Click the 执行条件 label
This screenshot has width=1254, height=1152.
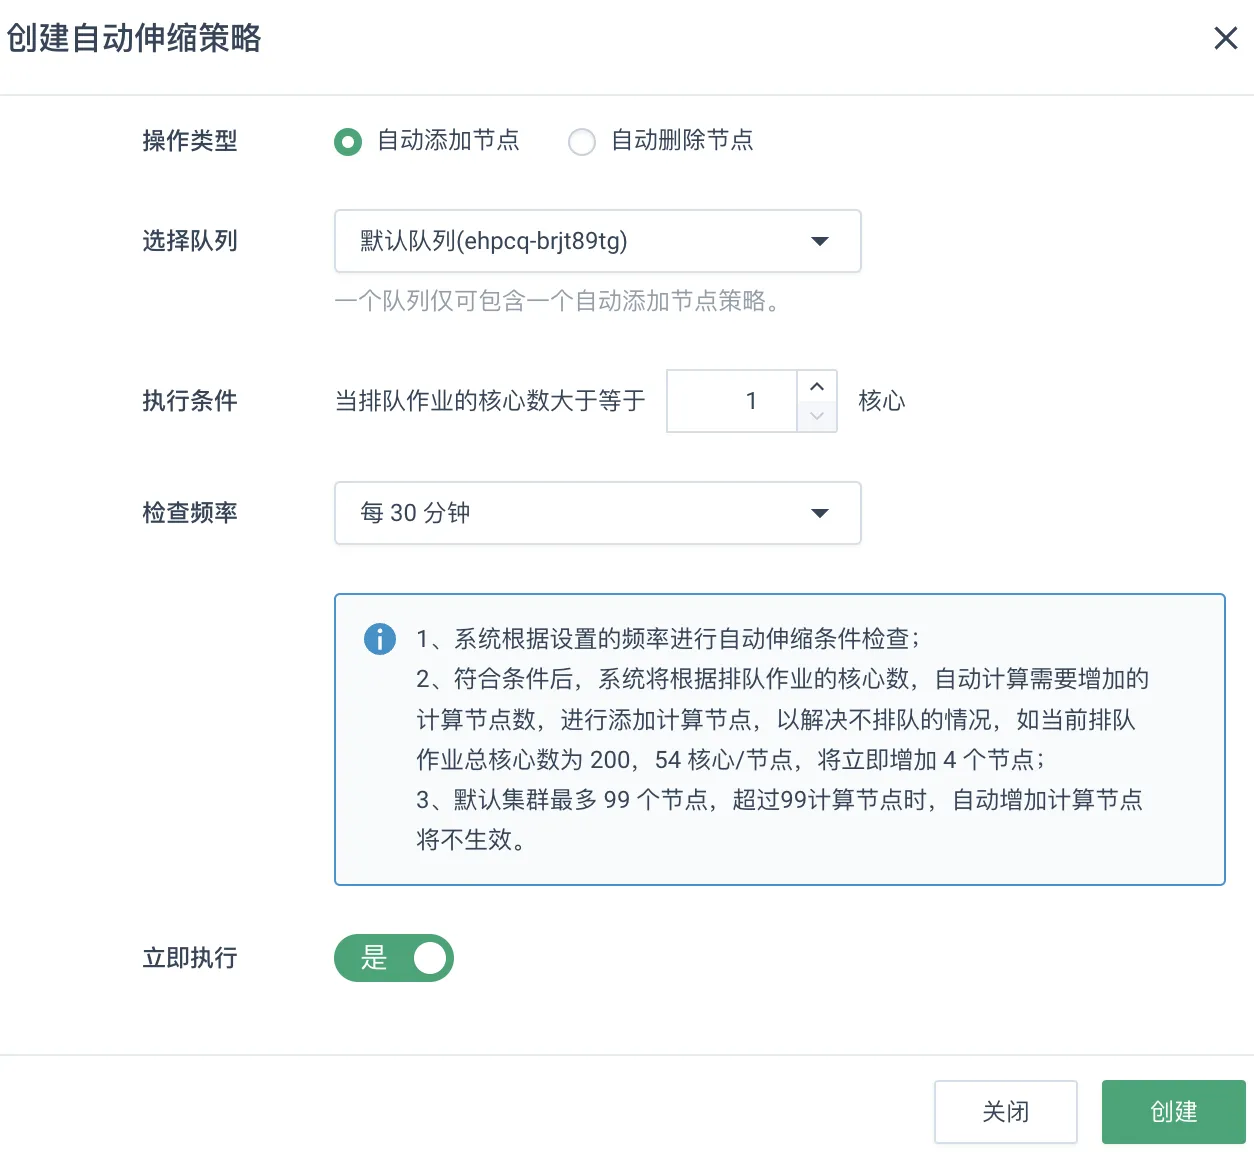190,401
